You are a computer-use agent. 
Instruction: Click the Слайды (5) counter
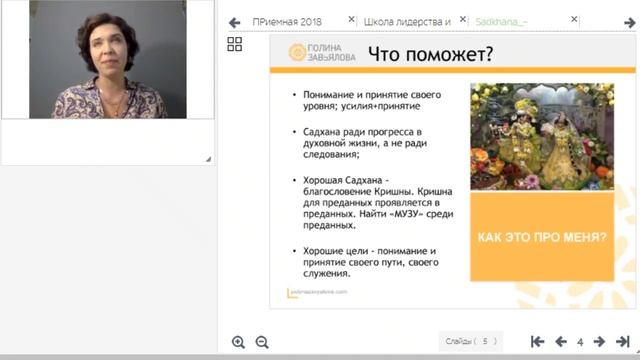(471, 341)
